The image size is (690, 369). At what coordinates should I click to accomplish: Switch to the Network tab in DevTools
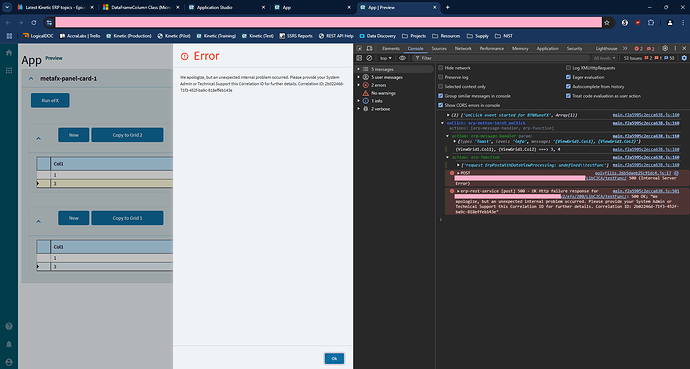(463, 48)
